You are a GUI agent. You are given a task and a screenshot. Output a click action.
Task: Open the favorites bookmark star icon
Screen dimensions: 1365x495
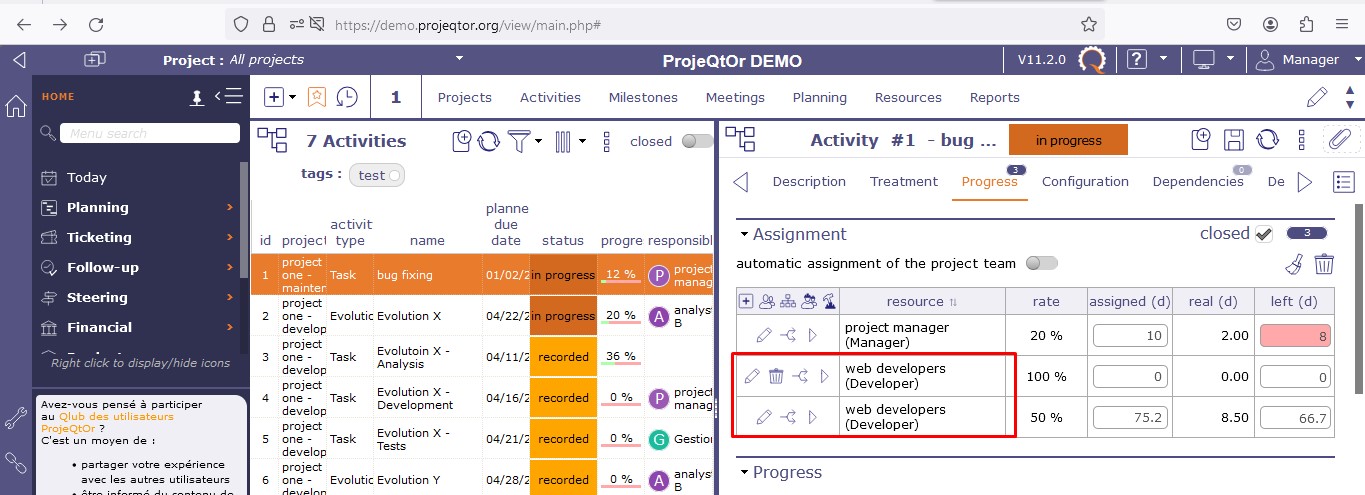pyautogui.click(x=317, y=97)
